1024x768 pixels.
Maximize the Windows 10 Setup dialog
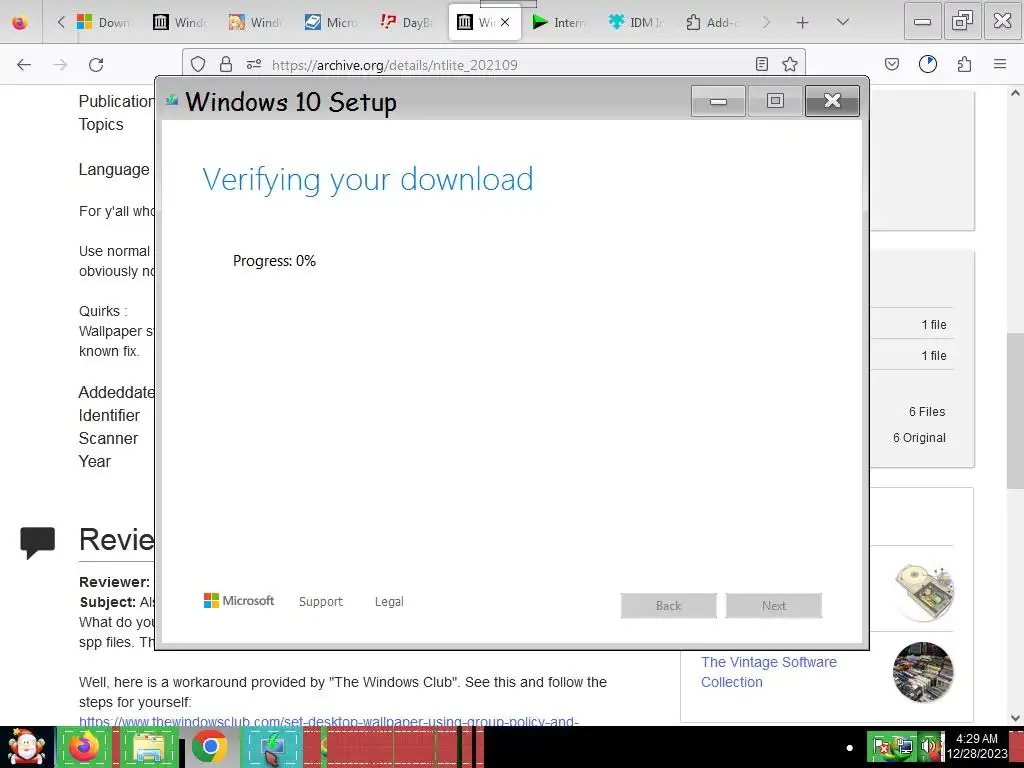[x=775, y=101]
